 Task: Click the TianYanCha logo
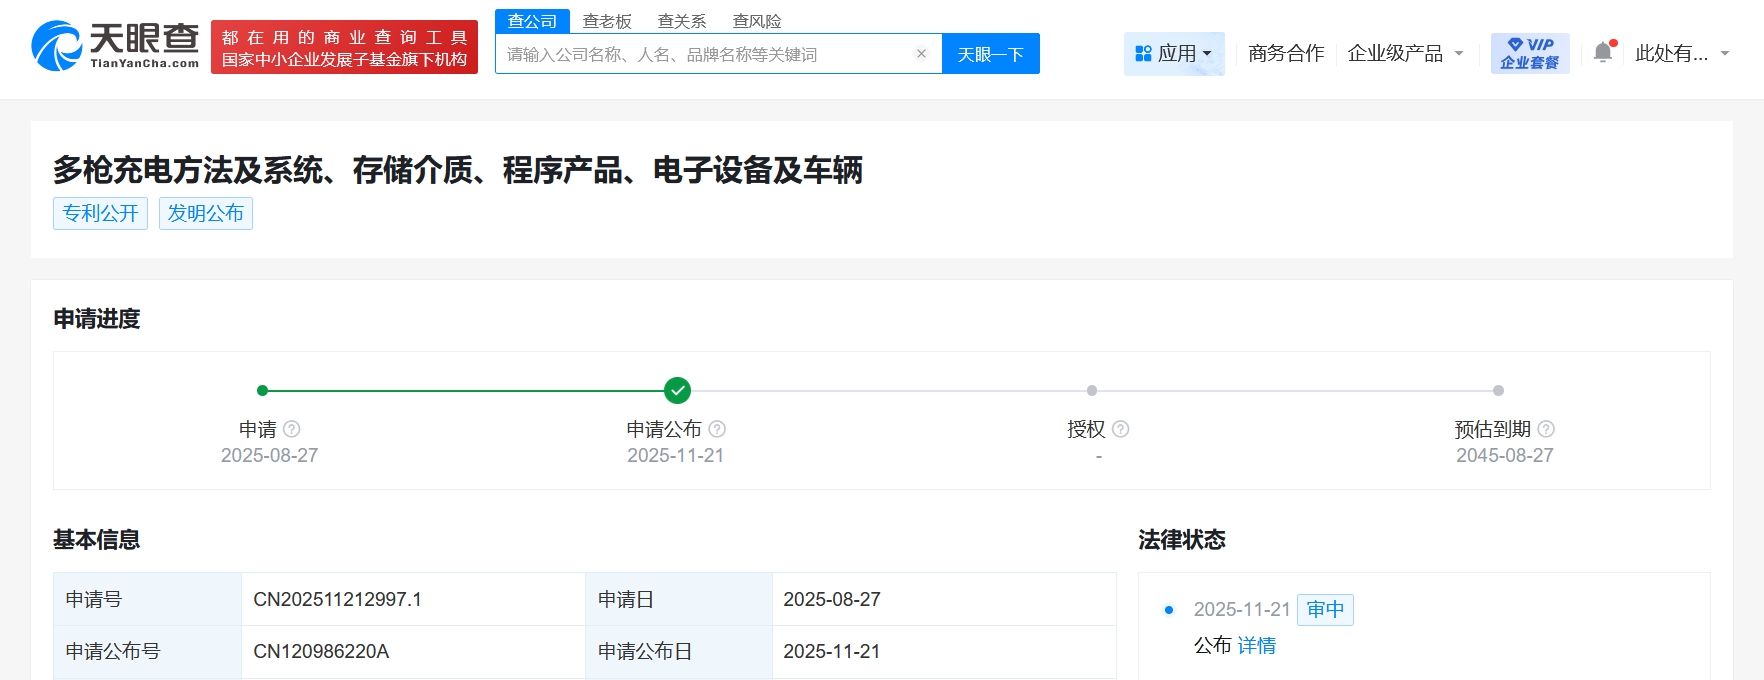(x=115, y=47)
